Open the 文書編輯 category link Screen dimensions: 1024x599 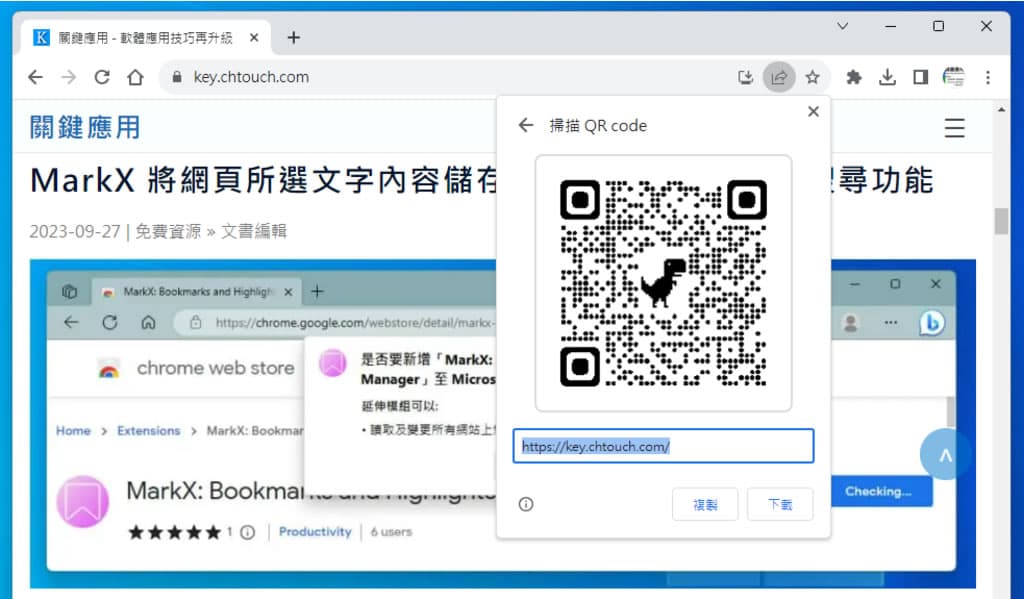[x=253, y=231]
